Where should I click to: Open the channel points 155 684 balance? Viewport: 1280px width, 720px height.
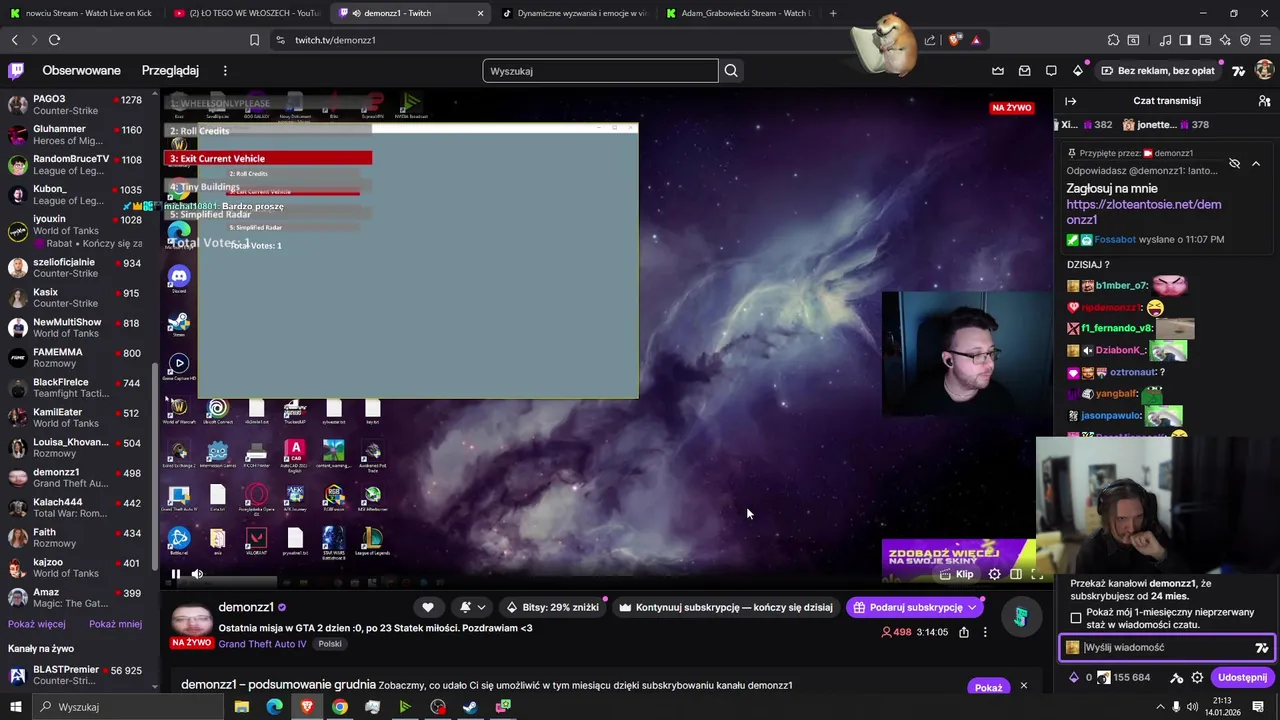click(x=1123, y=677)
